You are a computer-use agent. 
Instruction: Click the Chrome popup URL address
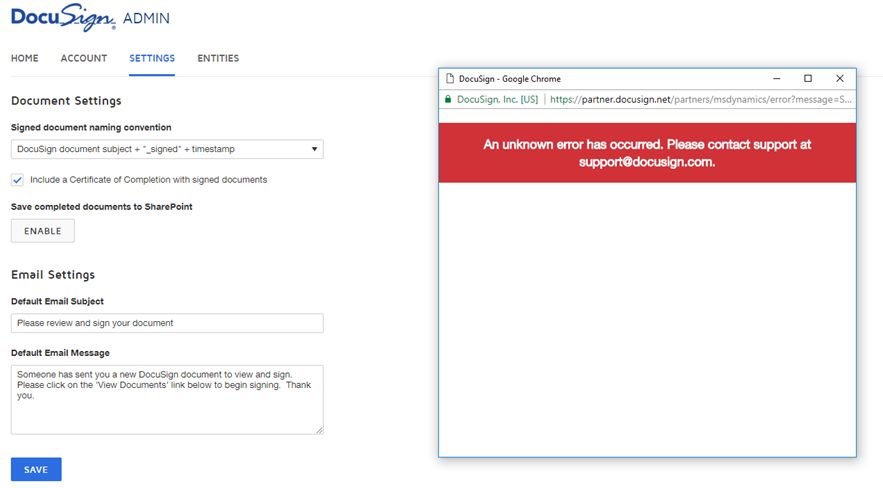(x=701, y=100)
